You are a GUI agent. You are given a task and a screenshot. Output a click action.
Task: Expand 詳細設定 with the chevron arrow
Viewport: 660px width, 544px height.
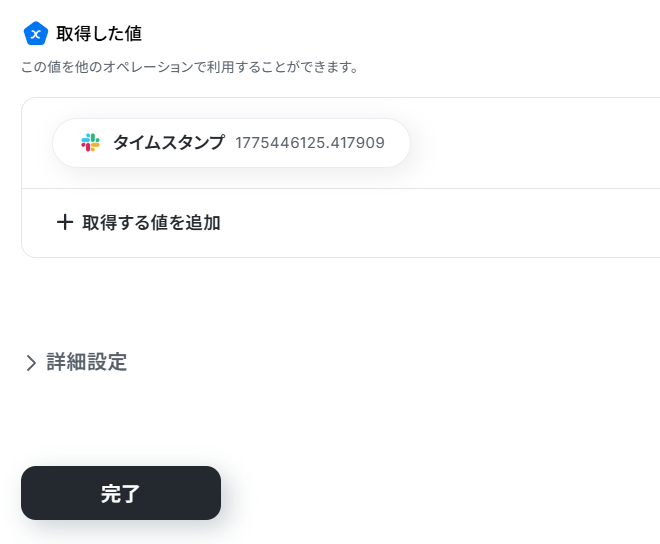pyautogui.click(x=31, y=363)
